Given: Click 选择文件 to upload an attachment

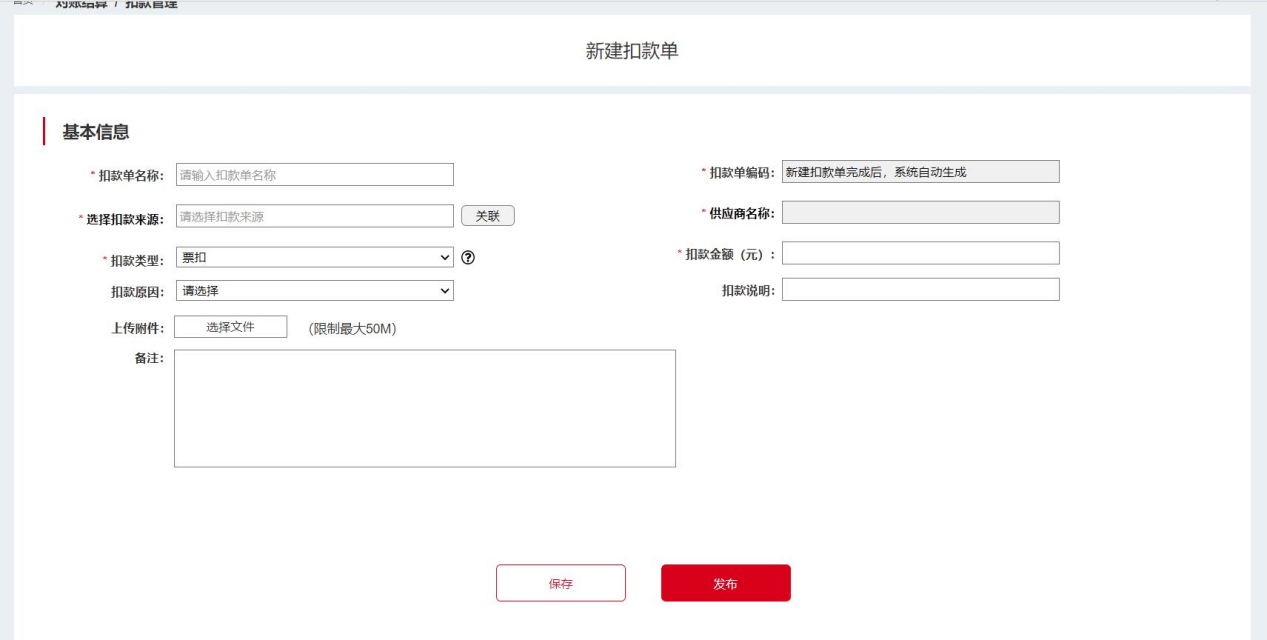Looking at the screenshot, I should click(231, 327).
